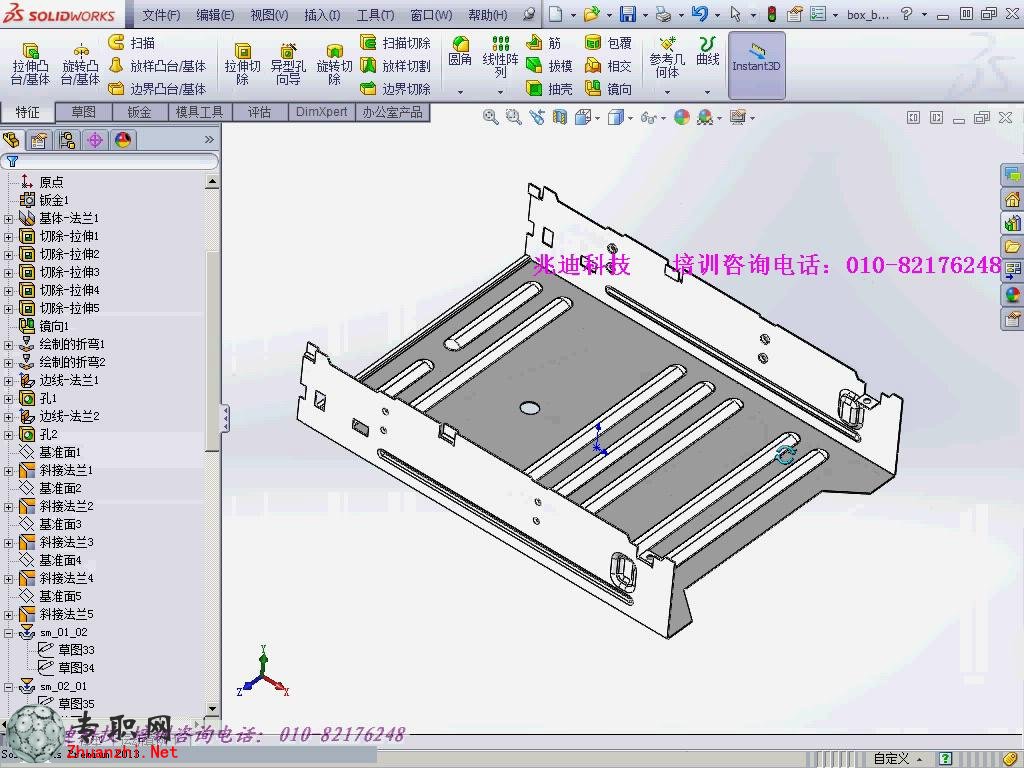The height and width of the screenshot is (768, 1024).
Task: Open the 文件(F) menu
Action: 161,14
